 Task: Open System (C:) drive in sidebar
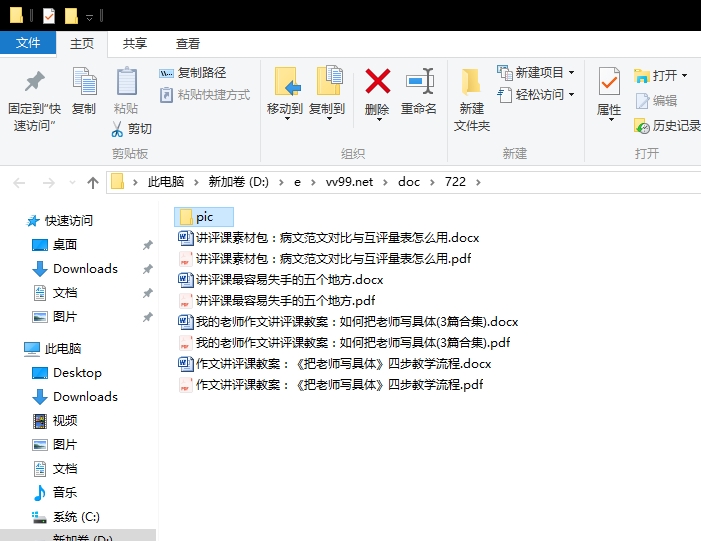(x=66, y=517)
